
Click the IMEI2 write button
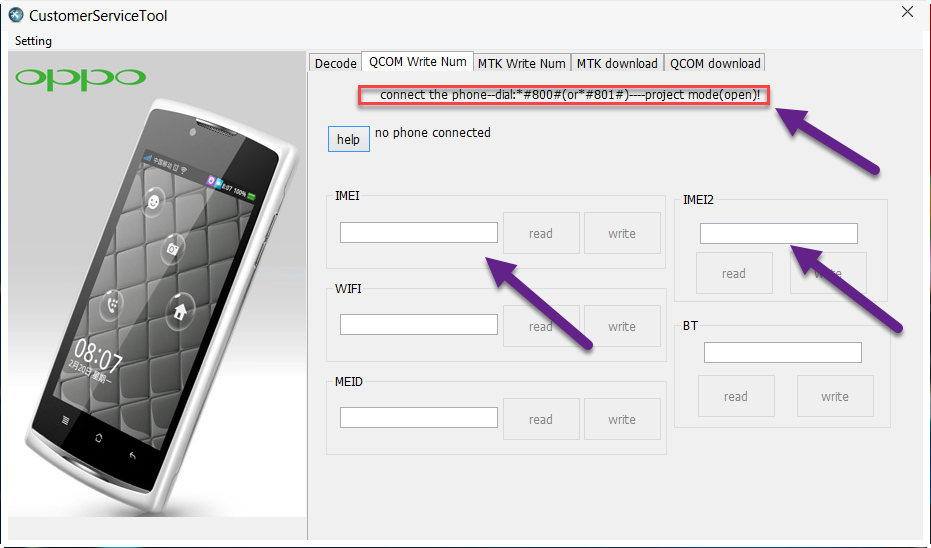pyautogui.click(x=828, y=273)
